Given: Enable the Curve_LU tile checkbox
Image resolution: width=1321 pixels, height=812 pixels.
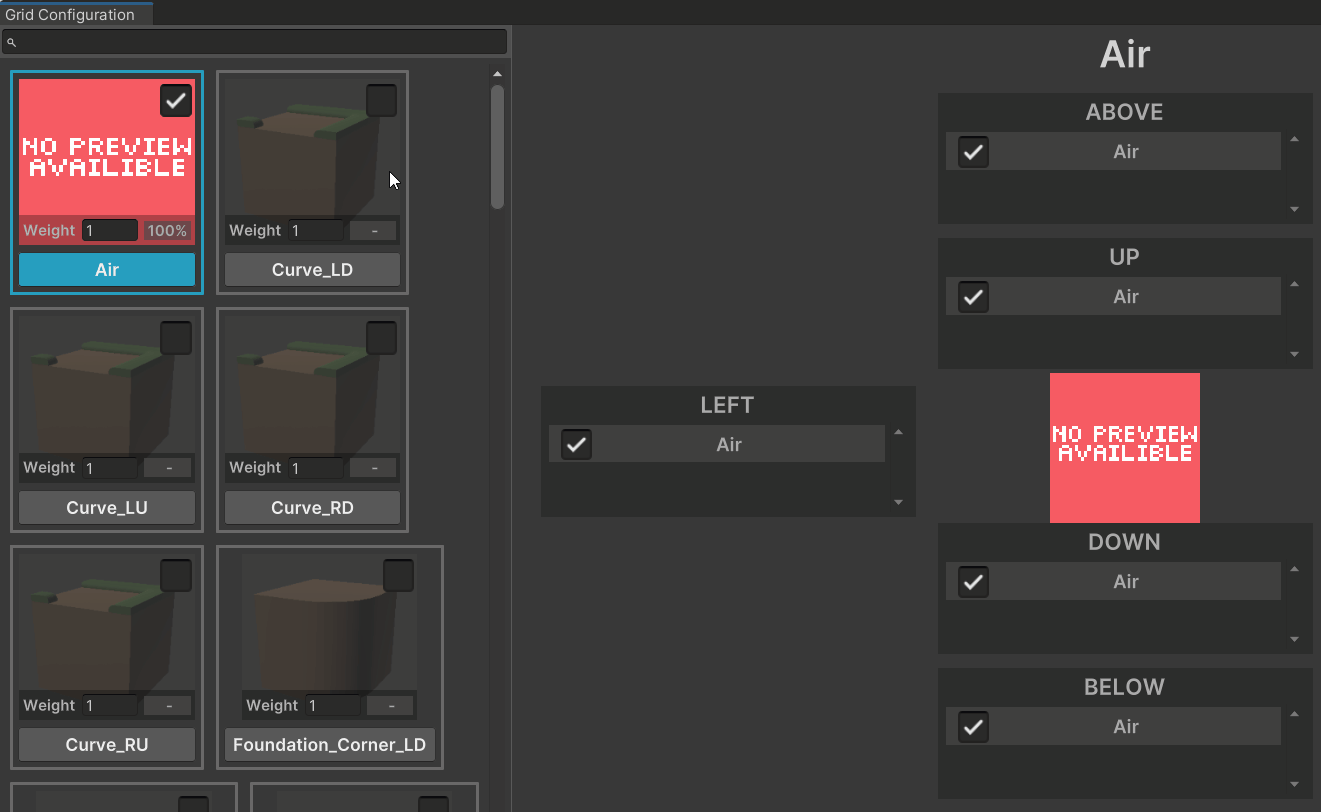Looking at the screenshot, I should click(x=176, y=338).
